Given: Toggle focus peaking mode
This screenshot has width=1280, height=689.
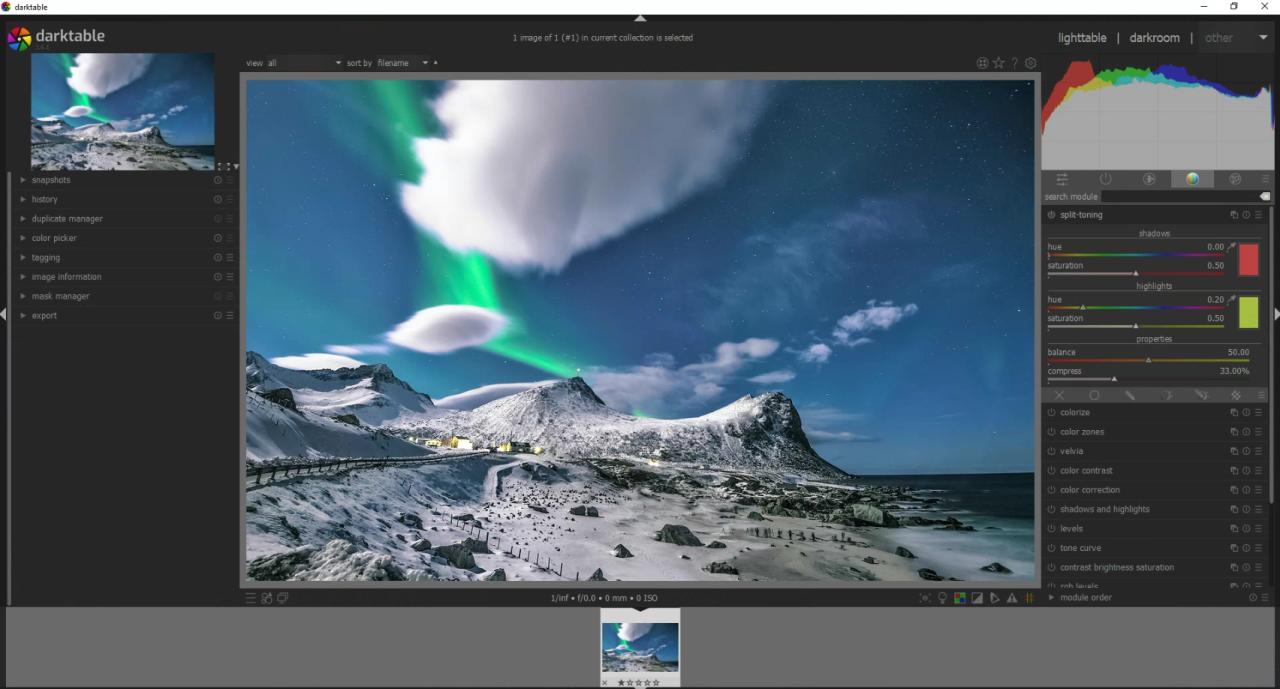Looking at the screenshot, I should (x=925, y=598).
